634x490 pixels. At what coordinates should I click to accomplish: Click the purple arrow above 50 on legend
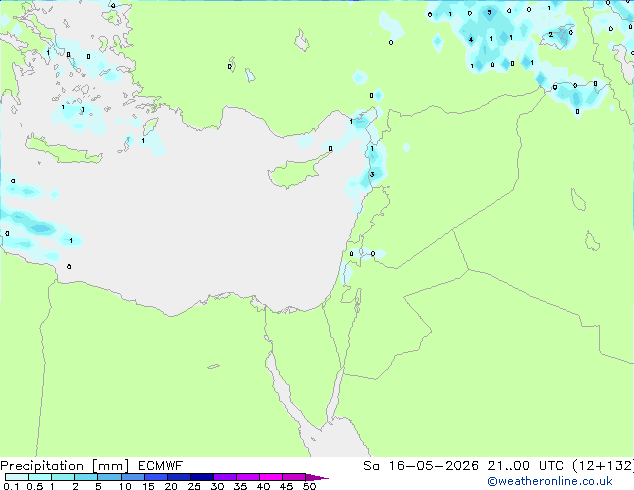coord(317,477)
